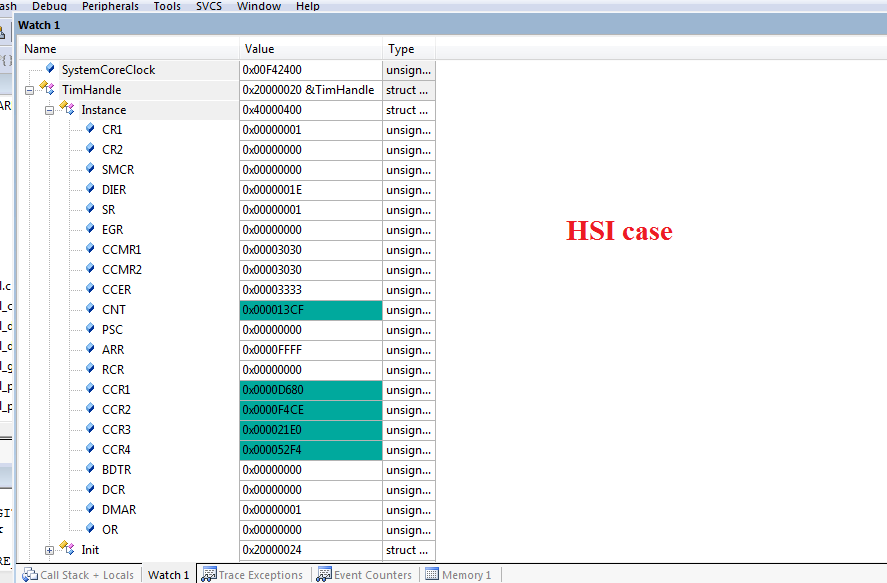Click the Event Counters tab icon
This screenshot has width=887, height=583.
tap(324, 575)
